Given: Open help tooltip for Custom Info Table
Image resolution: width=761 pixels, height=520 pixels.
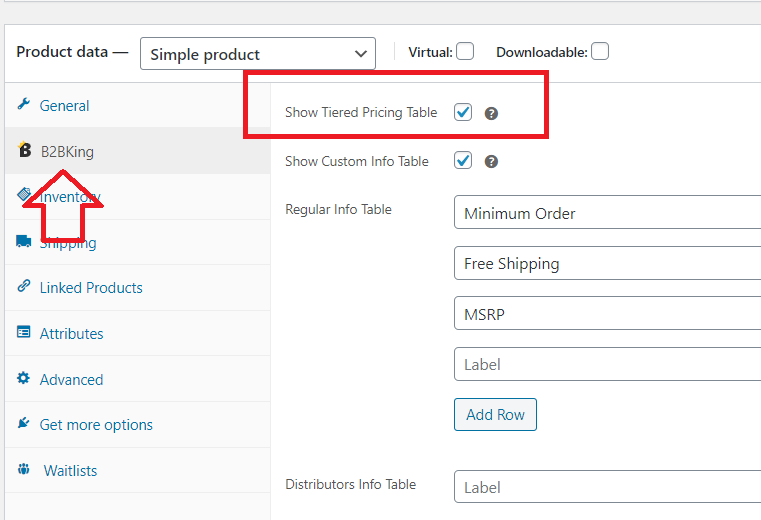Looking at the screenshot, I should tap(491, 162).
